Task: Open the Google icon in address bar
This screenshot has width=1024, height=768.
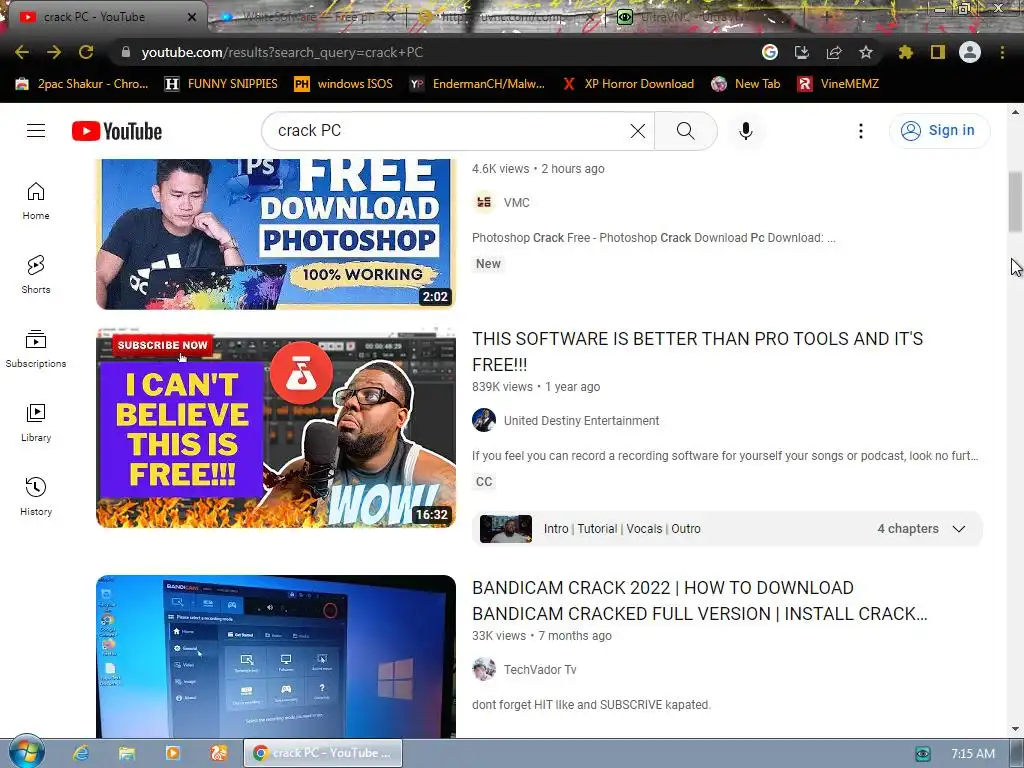Action: tap(770, 52)
